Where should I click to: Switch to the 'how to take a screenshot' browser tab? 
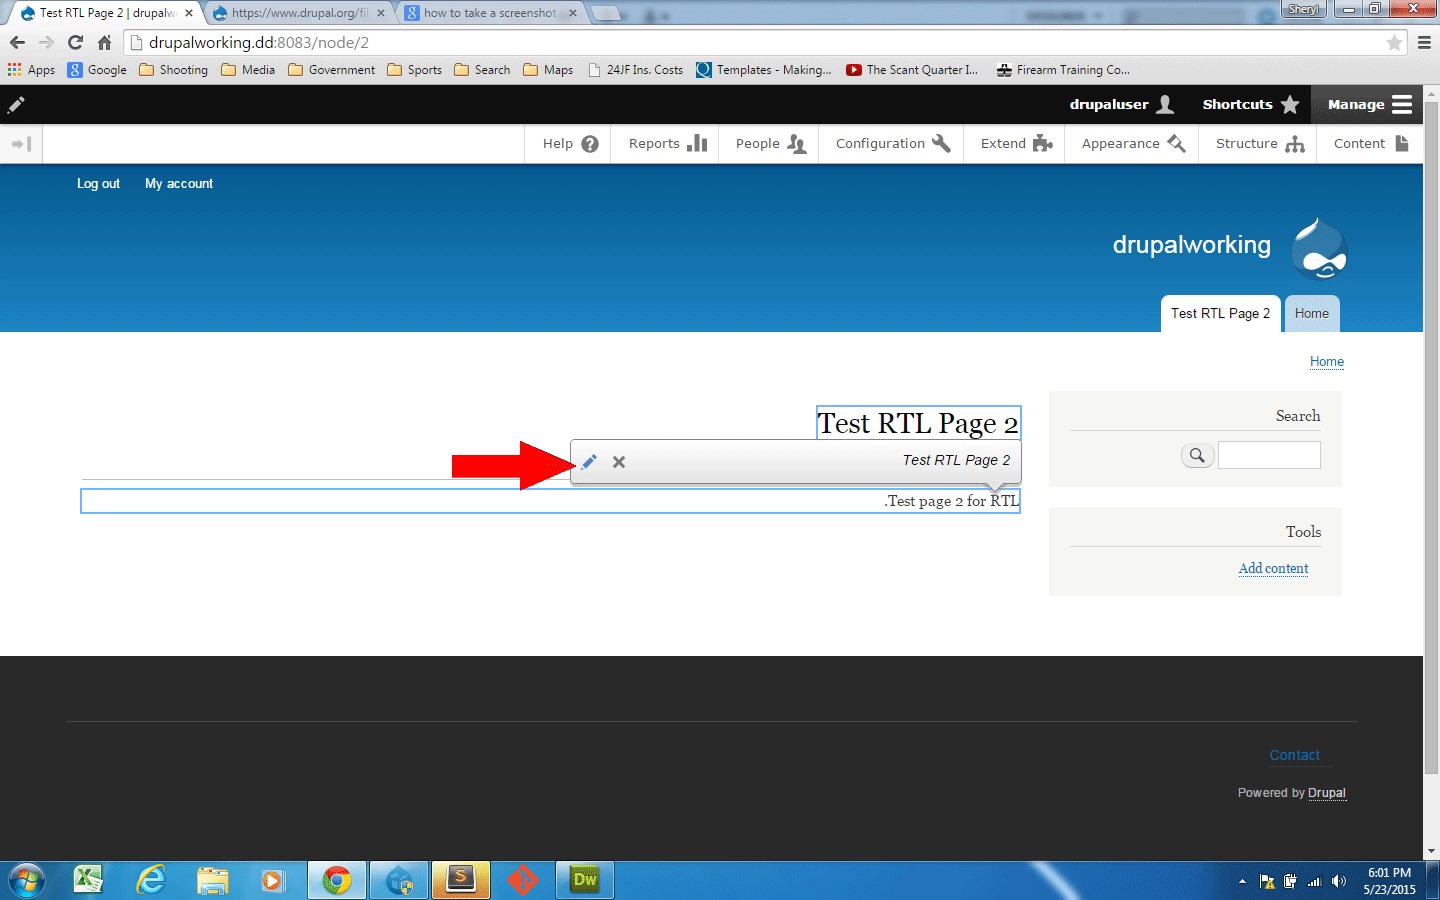click(483, 13)
